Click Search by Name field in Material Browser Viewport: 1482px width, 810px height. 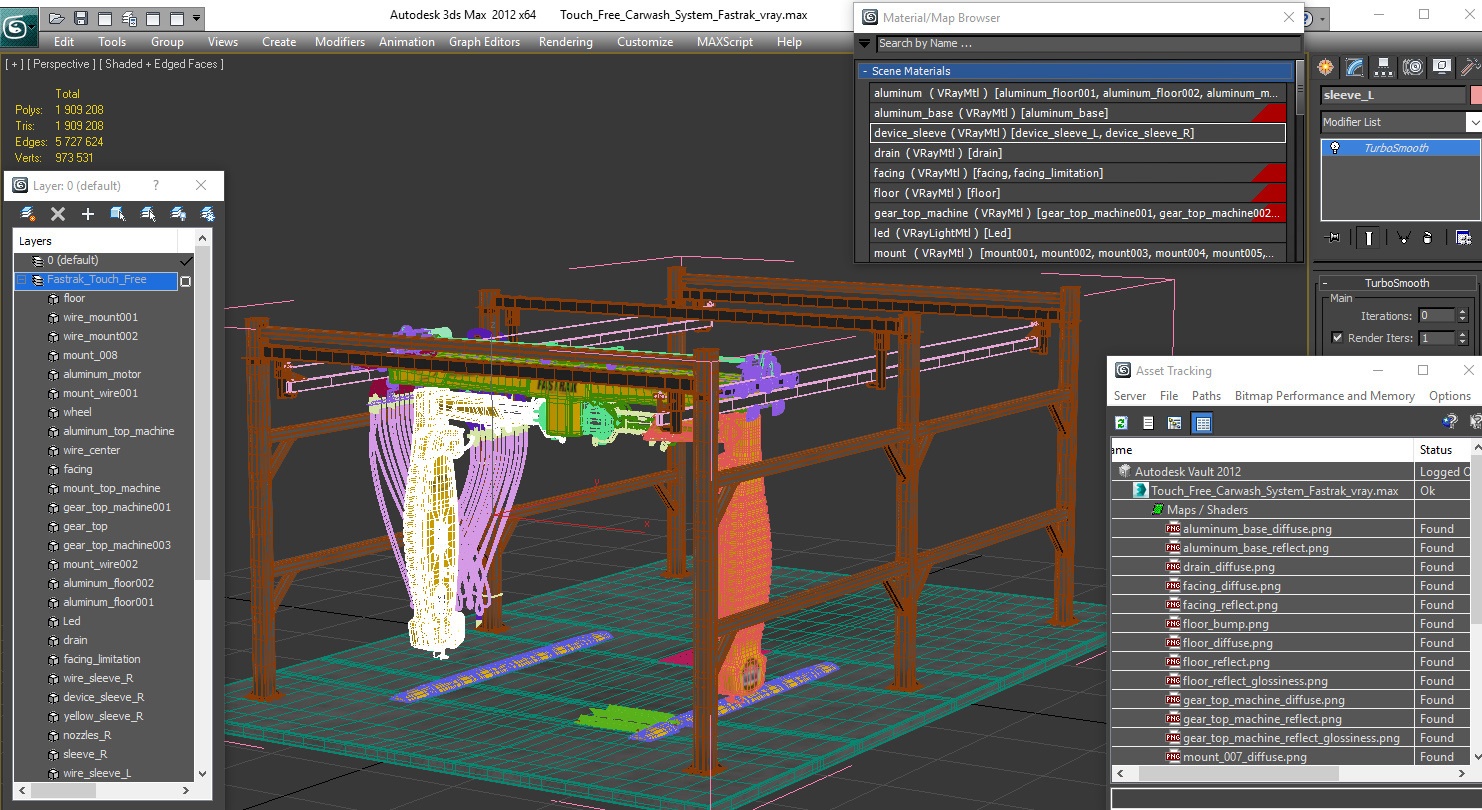click(x=1089, y=43)
